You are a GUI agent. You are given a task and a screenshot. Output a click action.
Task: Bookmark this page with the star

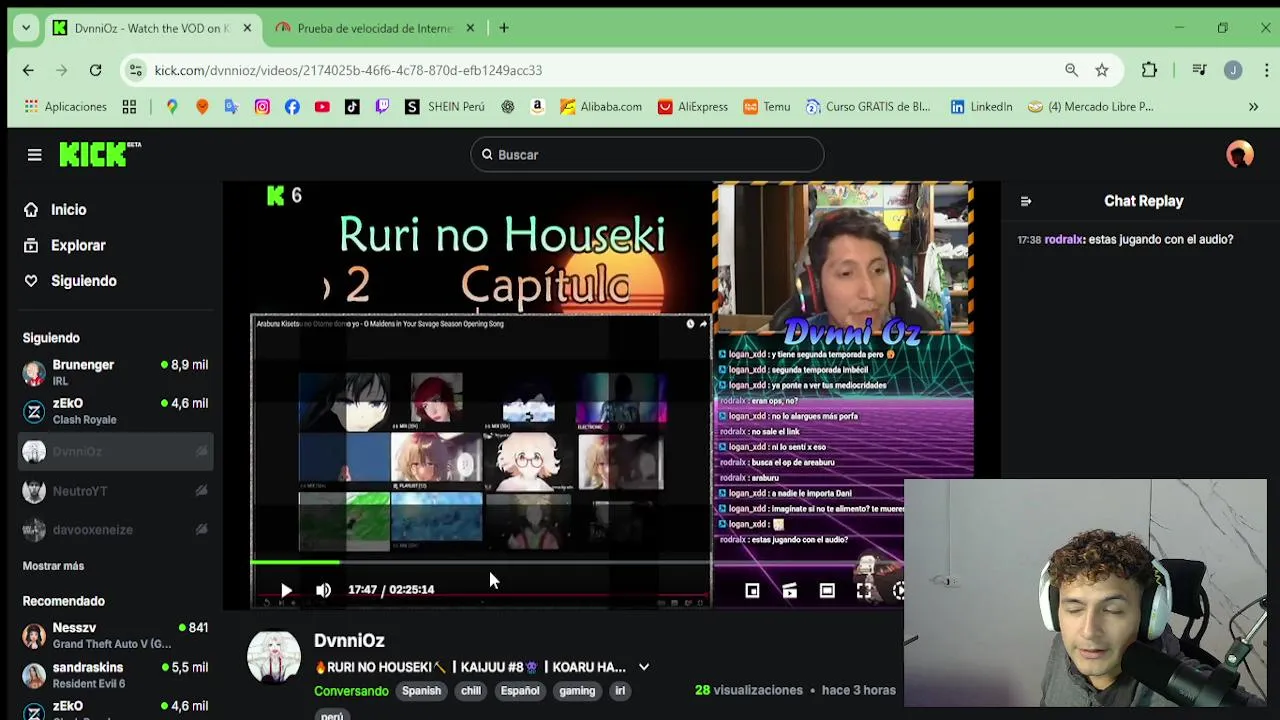pos(1101,70)
